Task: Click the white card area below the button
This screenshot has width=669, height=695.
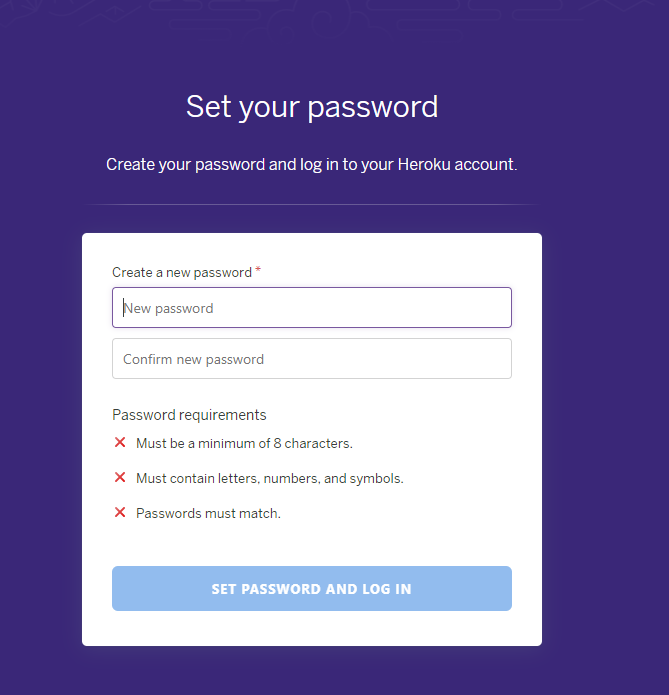Action: [311, 628]
